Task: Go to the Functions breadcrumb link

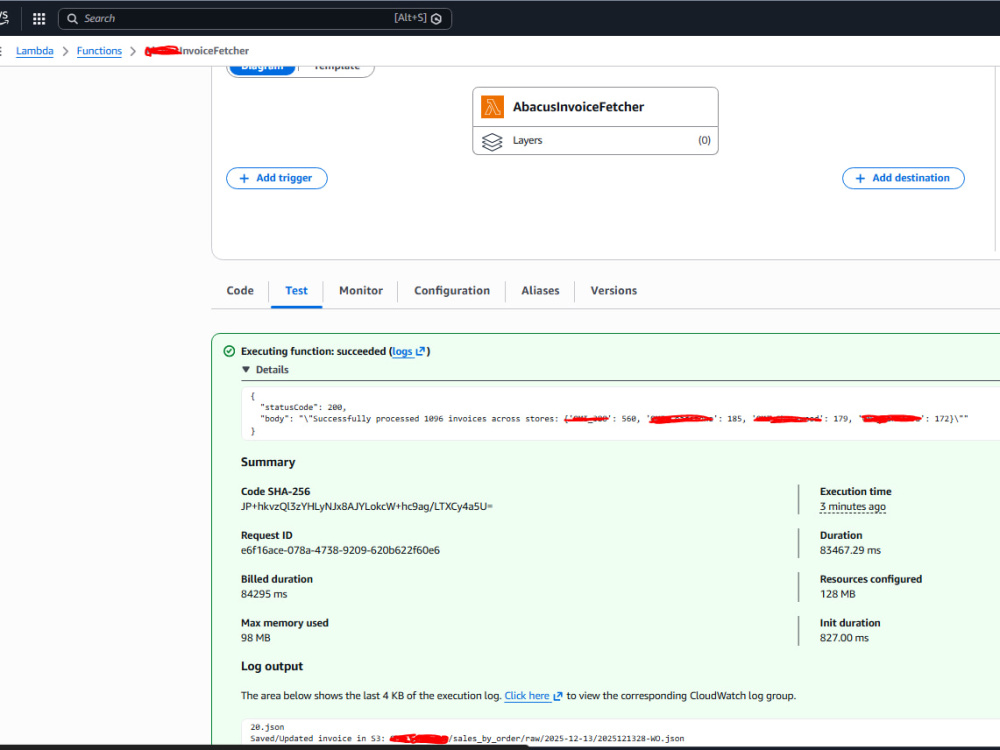Action: (x=99, y=51)
